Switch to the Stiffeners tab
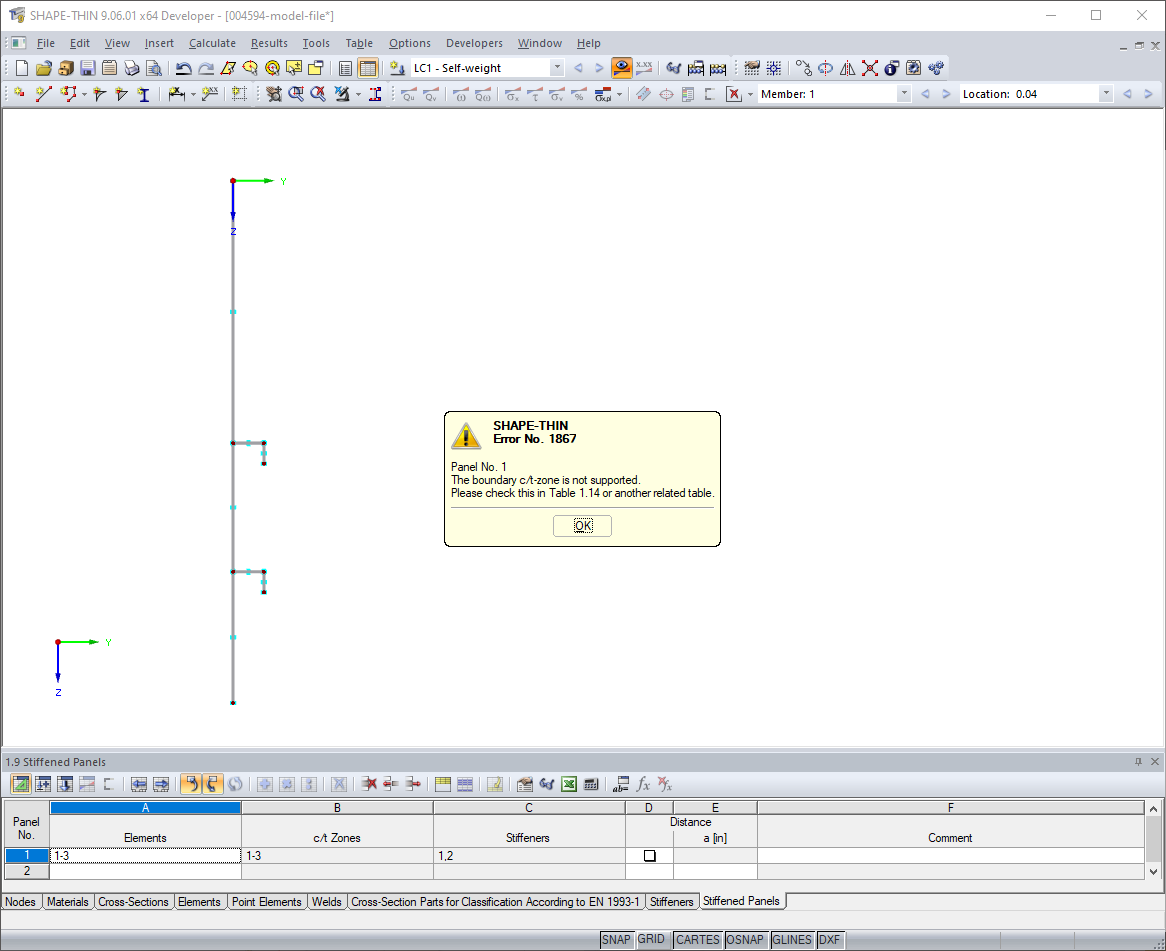Image resolution: width=1166 pixels, height=951 pixels. [671, 902]
